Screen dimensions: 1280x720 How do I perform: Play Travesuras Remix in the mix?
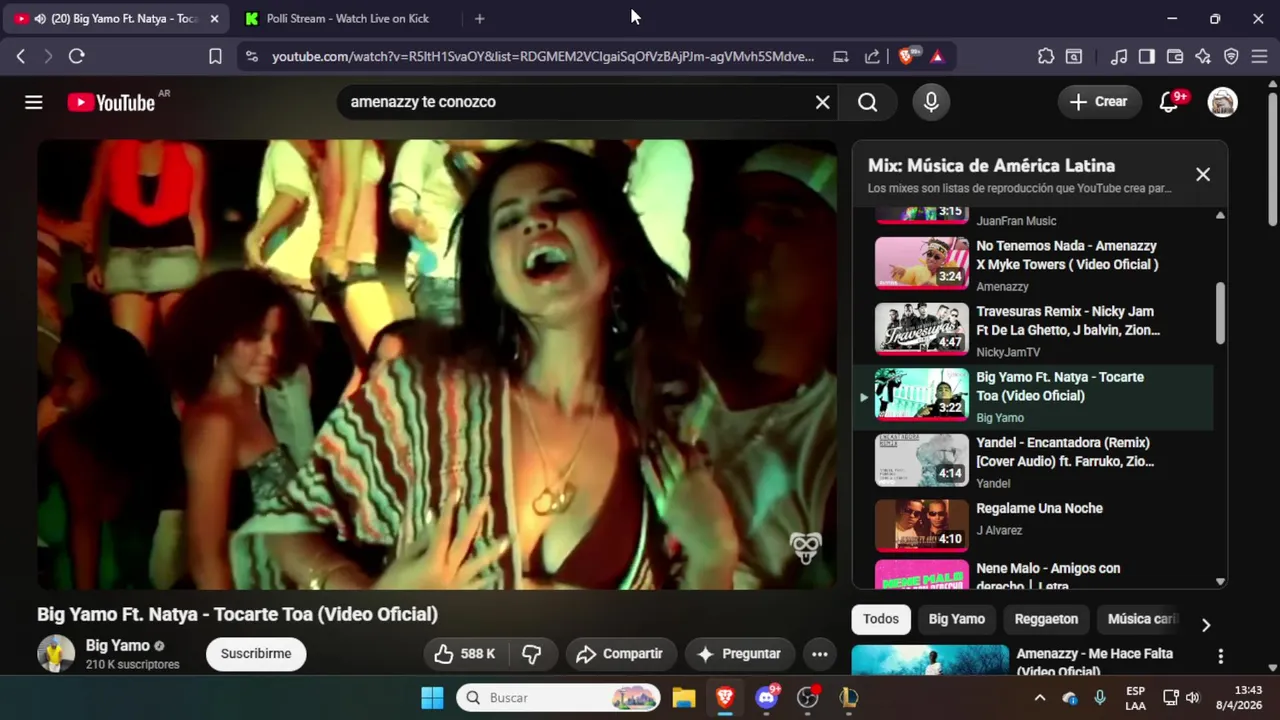point(1034,330)
